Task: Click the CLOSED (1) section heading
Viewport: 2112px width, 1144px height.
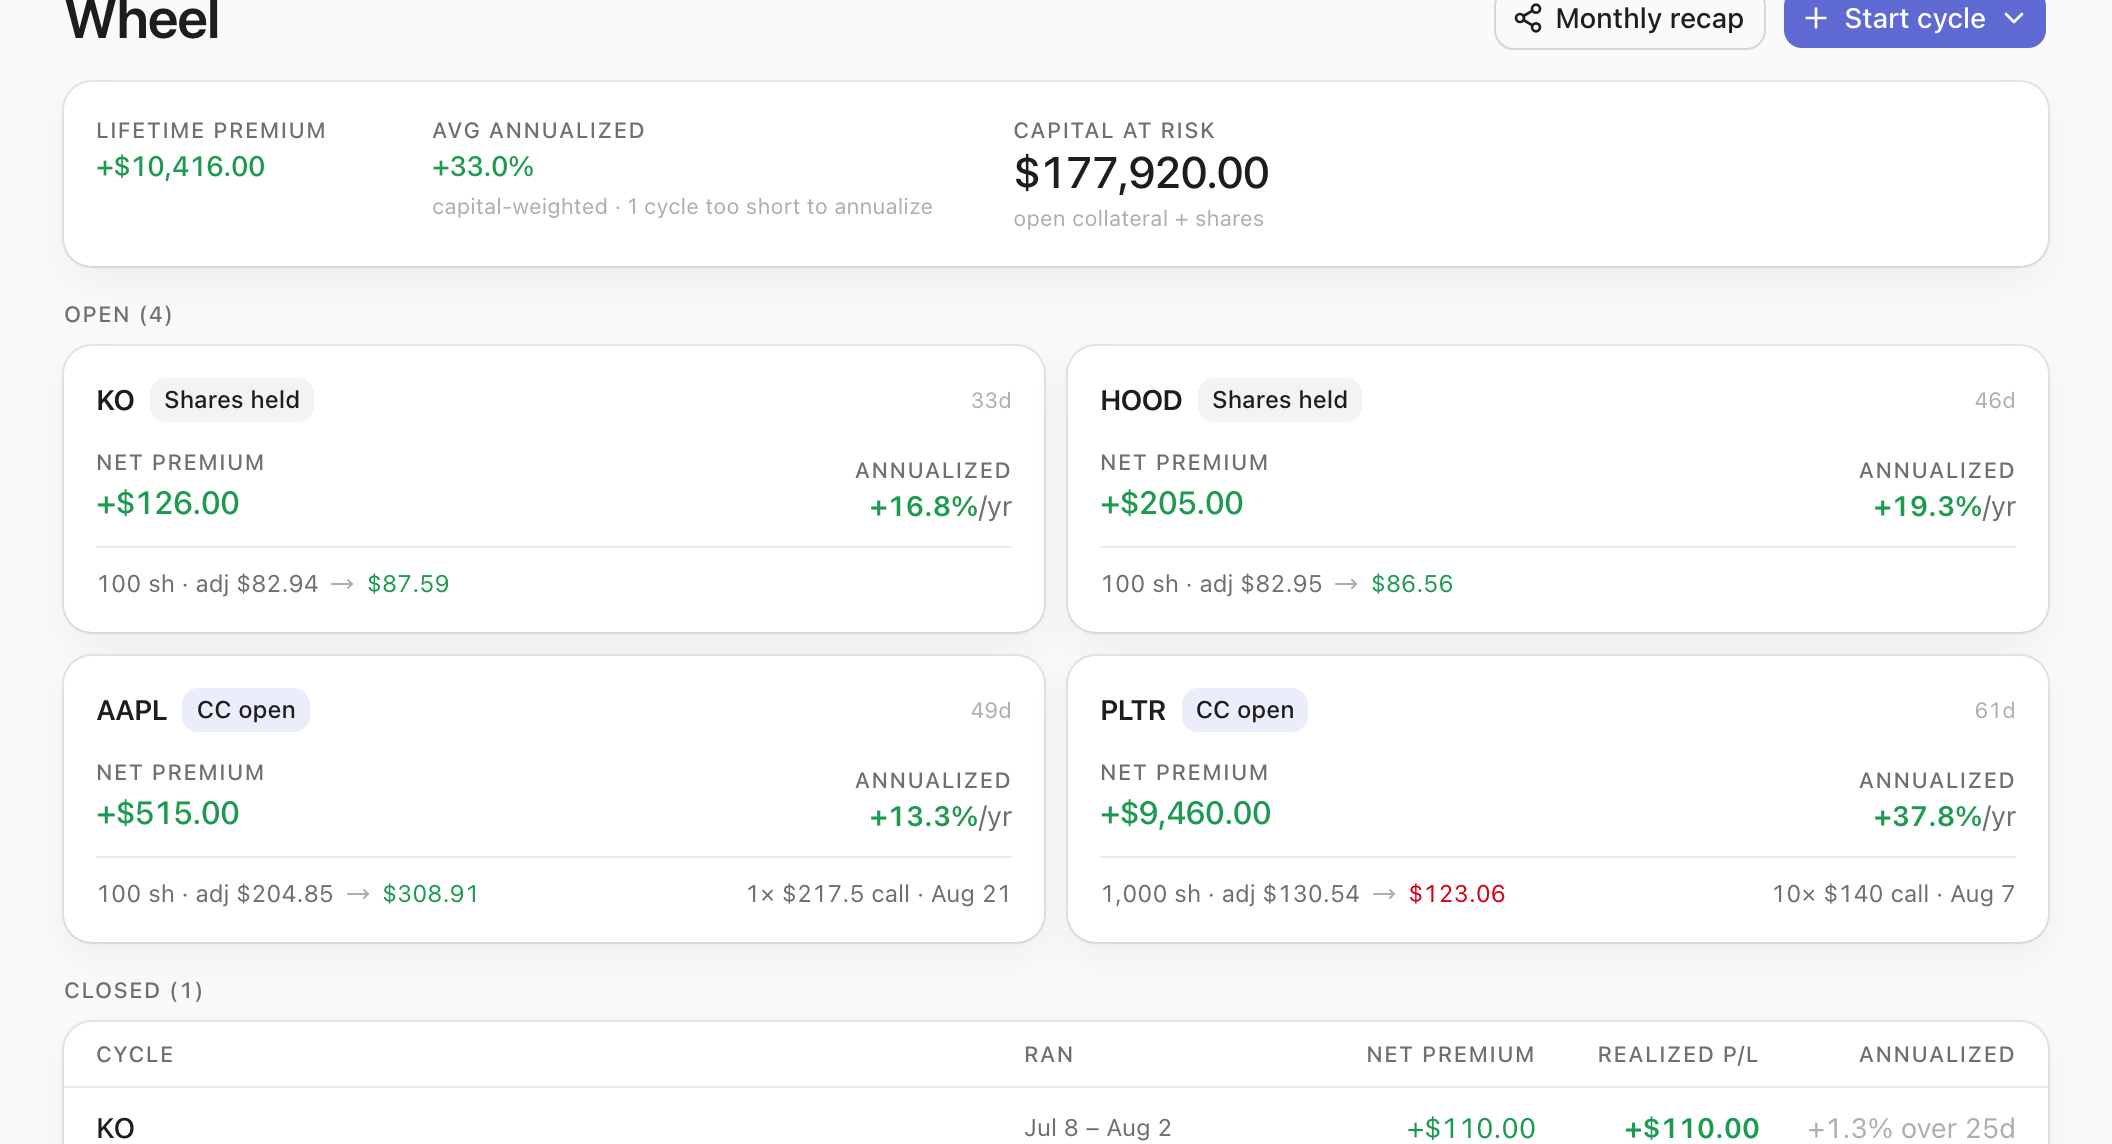Action: [x=134, y=991]
